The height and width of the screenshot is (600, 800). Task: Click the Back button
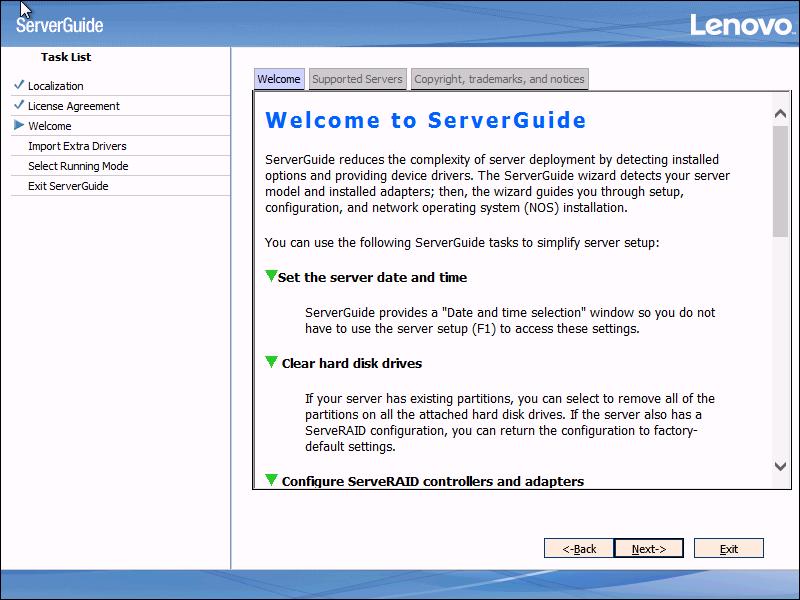coord(578,548)
